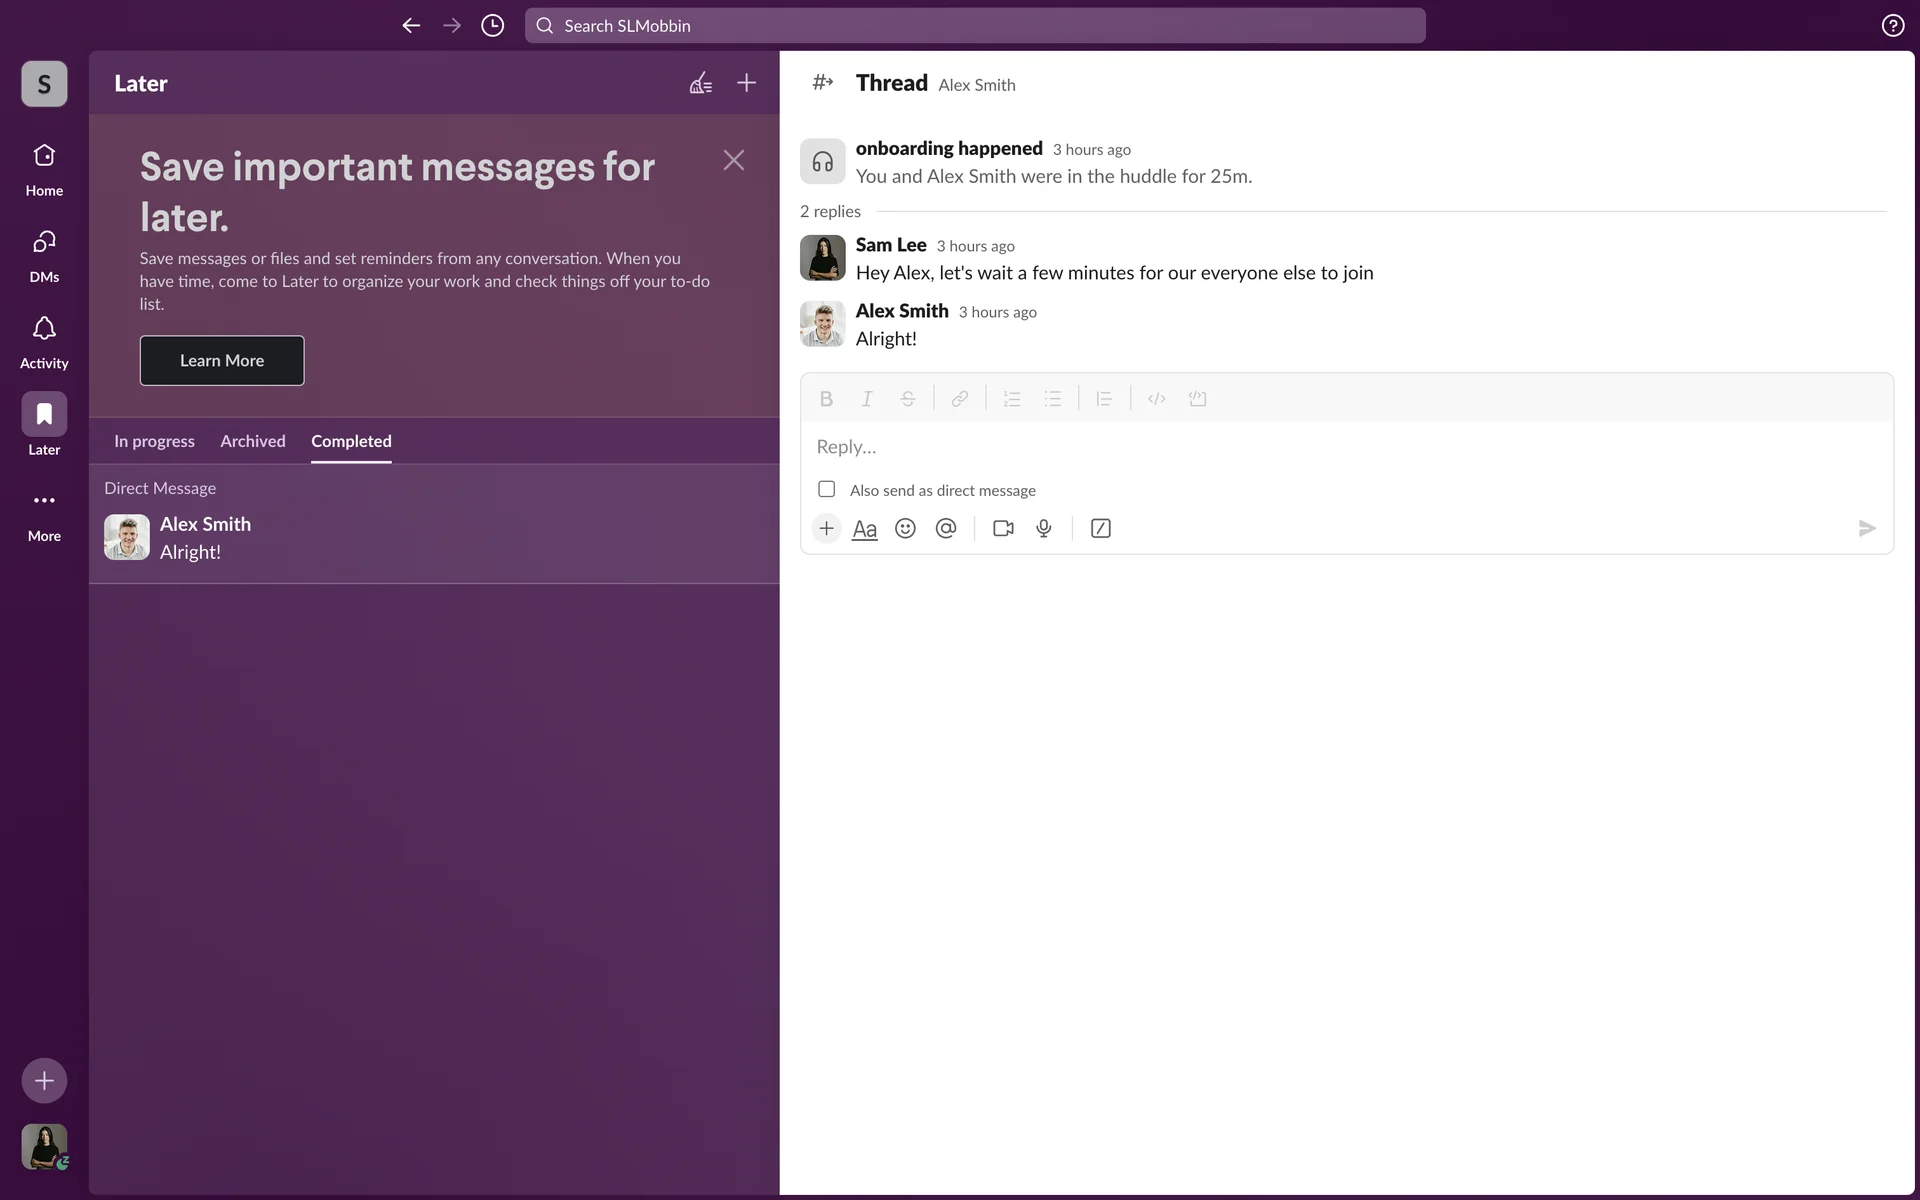The width and height of the screenshot is (1920, 1200).
Task: Open the DMs sidebar section
Action: coord(44,255)
